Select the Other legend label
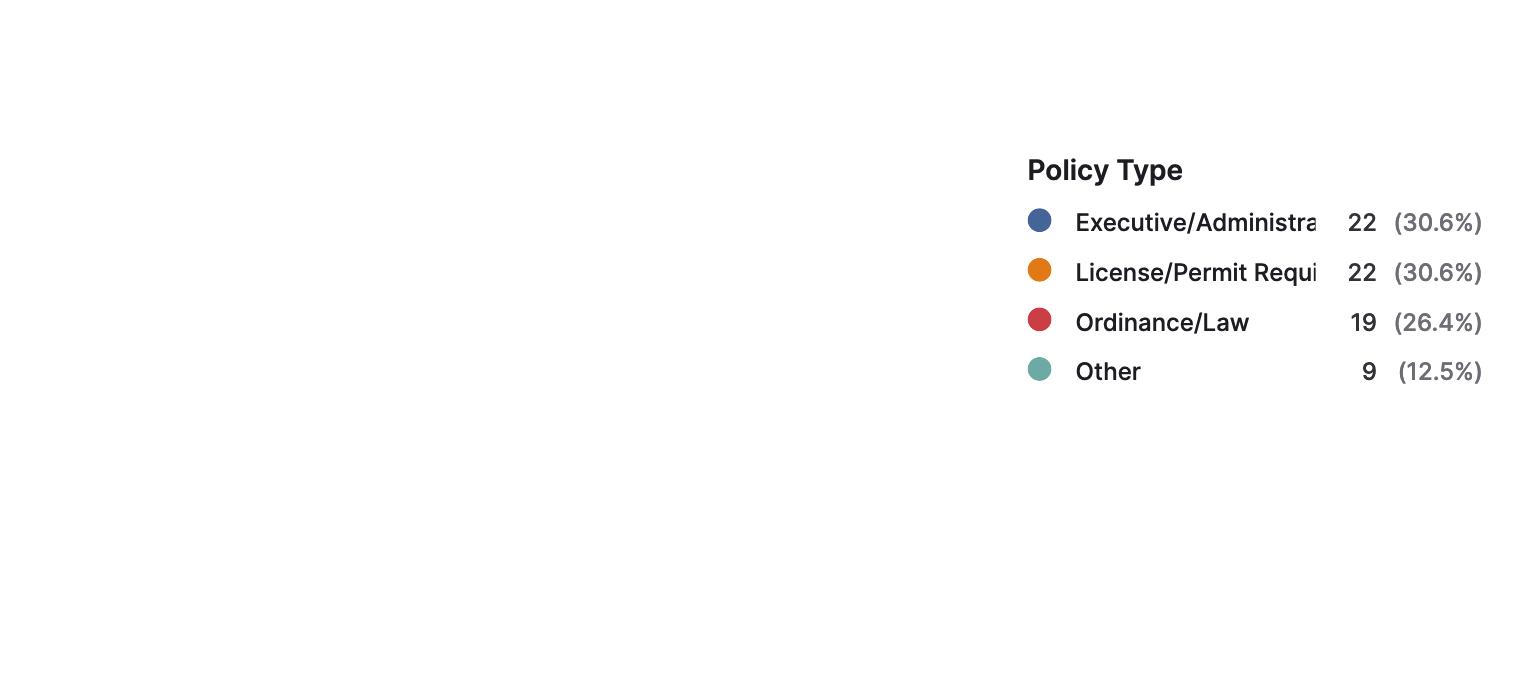The width and height of the screenshot is (1515, 683). [1108, 372]
